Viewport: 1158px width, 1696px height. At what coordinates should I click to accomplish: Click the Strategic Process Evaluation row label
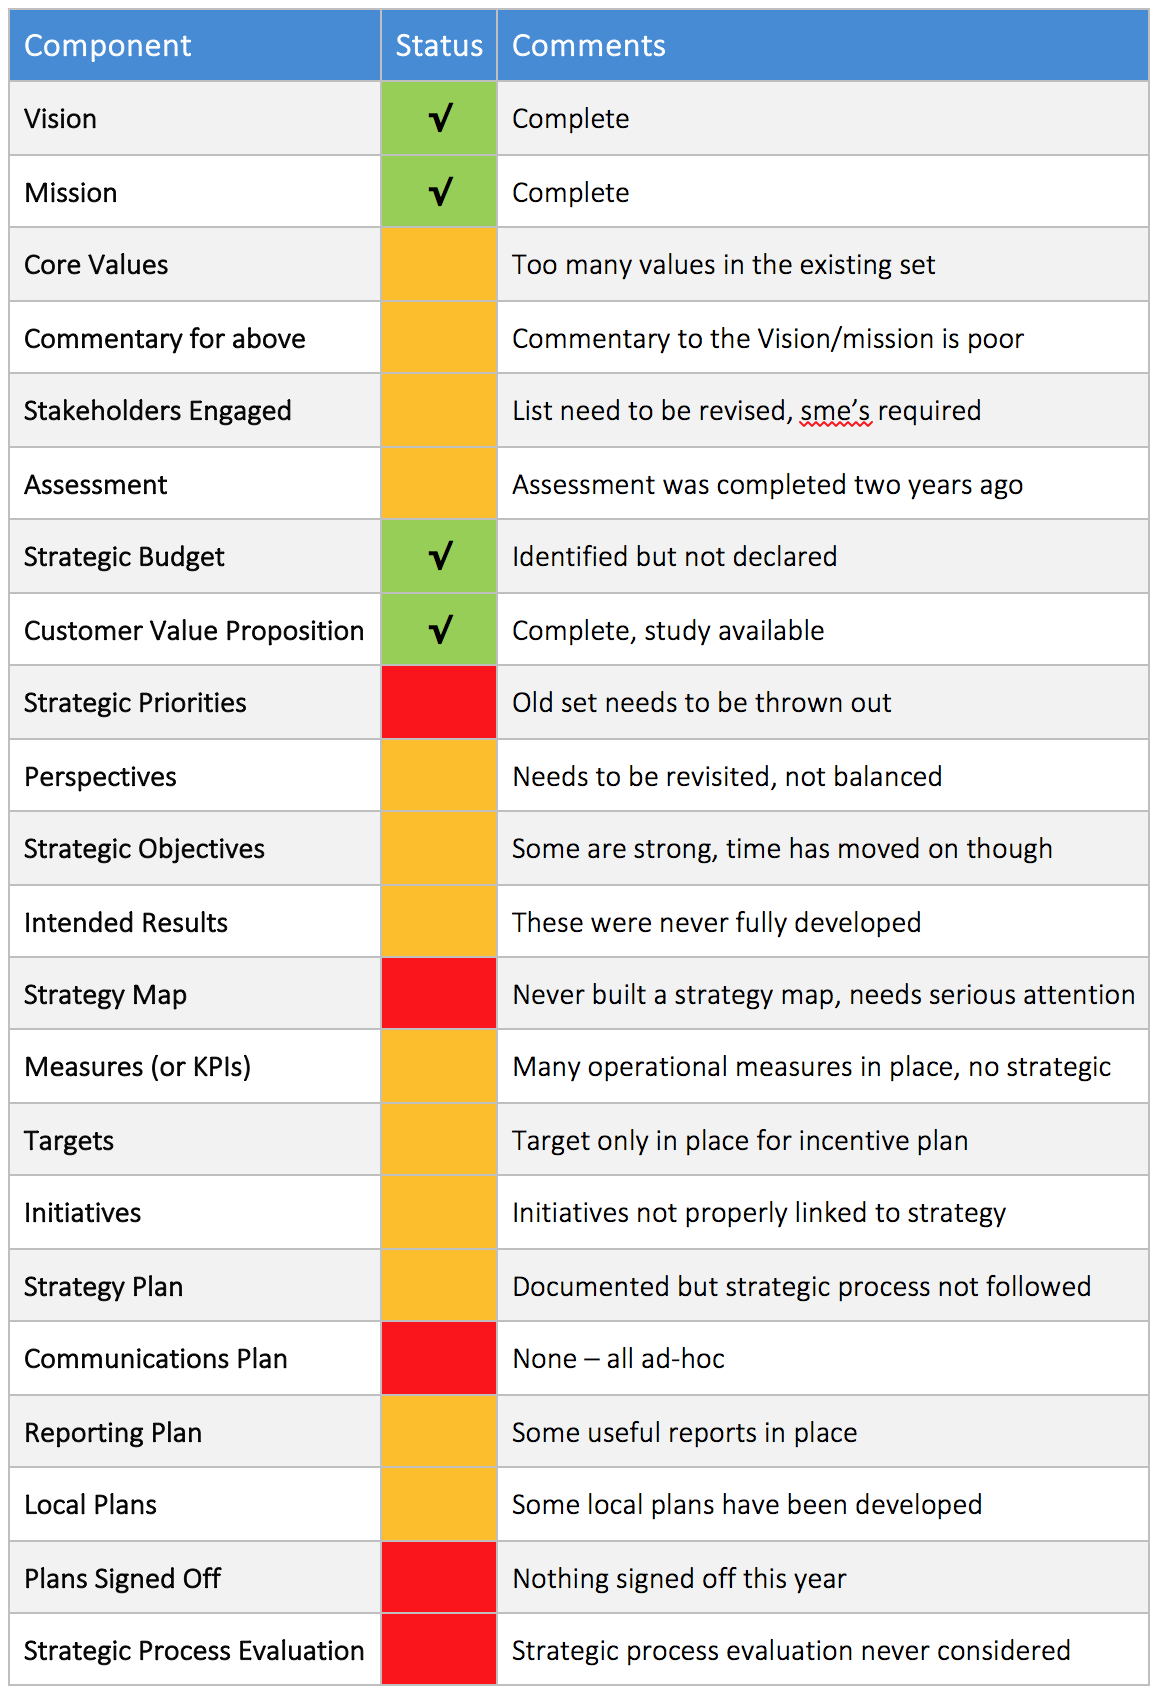coord(194,1651)
